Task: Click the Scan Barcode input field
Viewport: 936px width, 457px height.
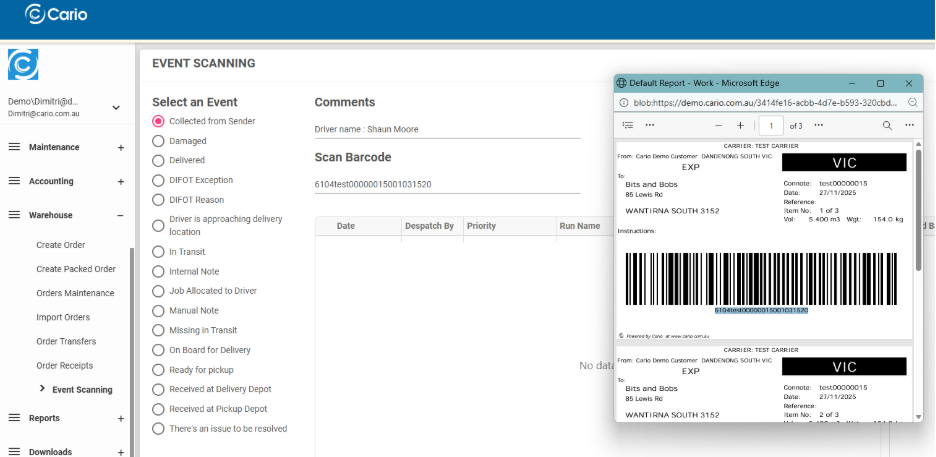Action: pyautogui.click(x=447, y=184)
